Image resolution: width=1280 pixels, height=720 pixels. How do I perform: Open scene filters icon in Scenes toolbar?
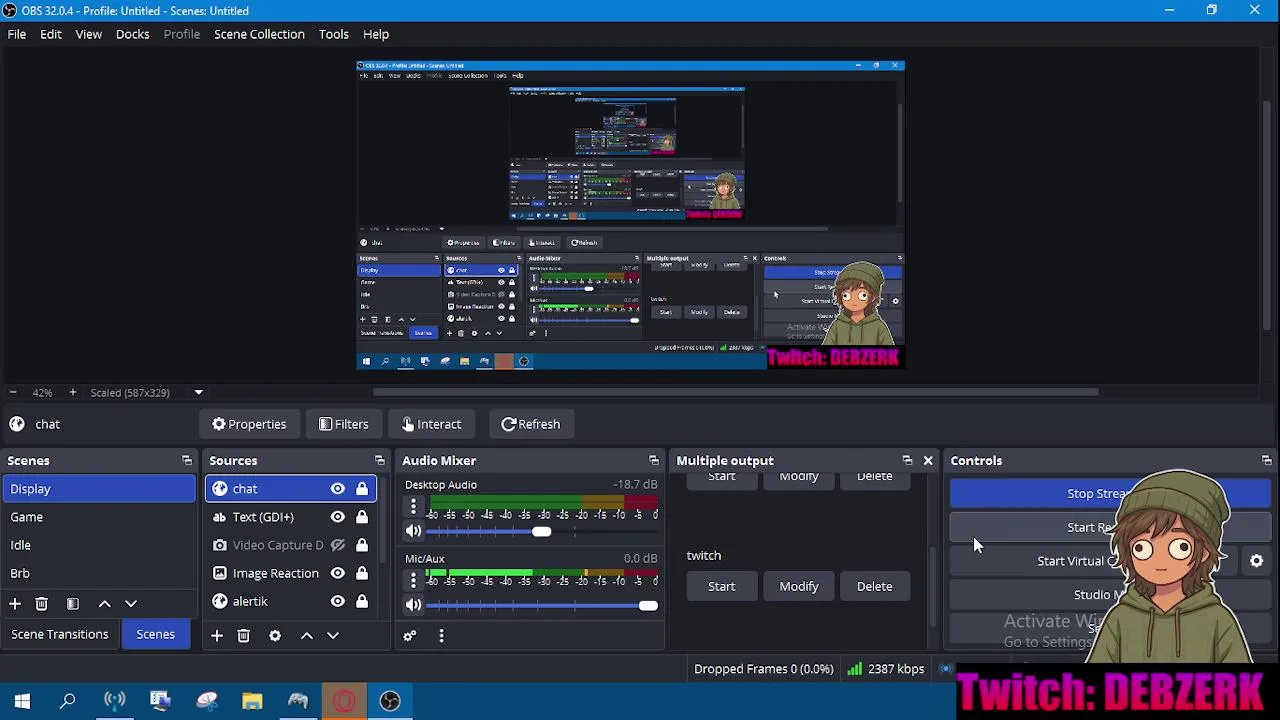coord(72,604)
